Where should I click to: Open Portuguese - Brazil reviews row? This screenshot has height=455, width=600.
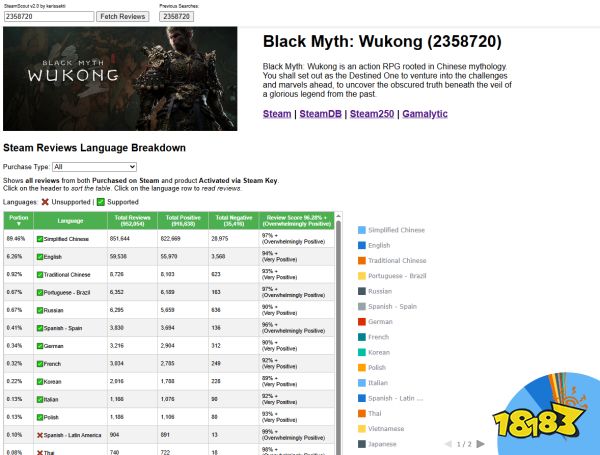point(169,292)
